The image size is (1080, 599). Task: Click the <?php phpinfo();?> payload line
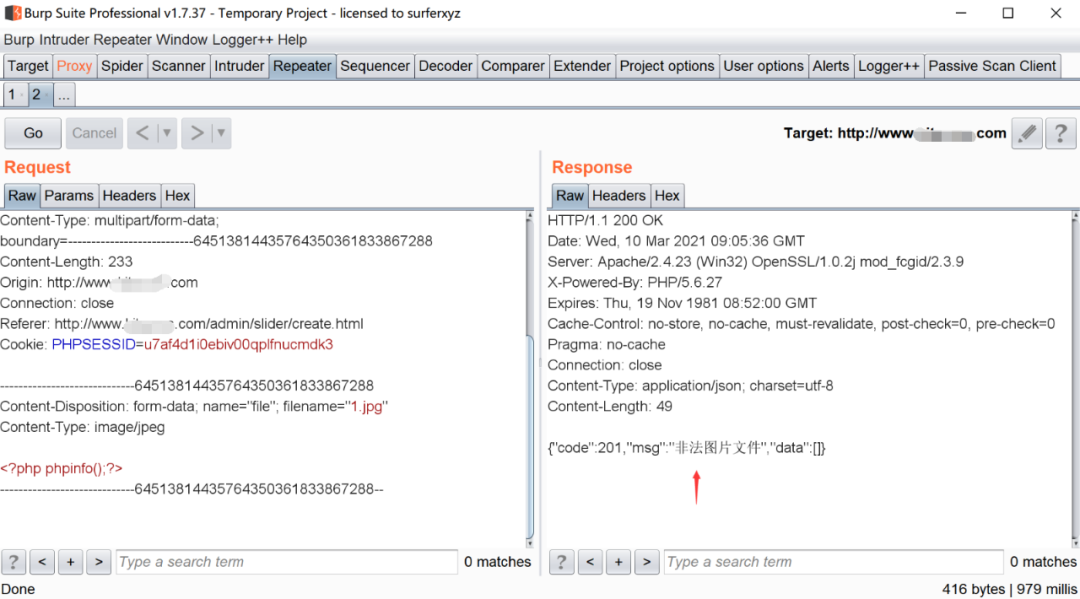pos(61,468)
